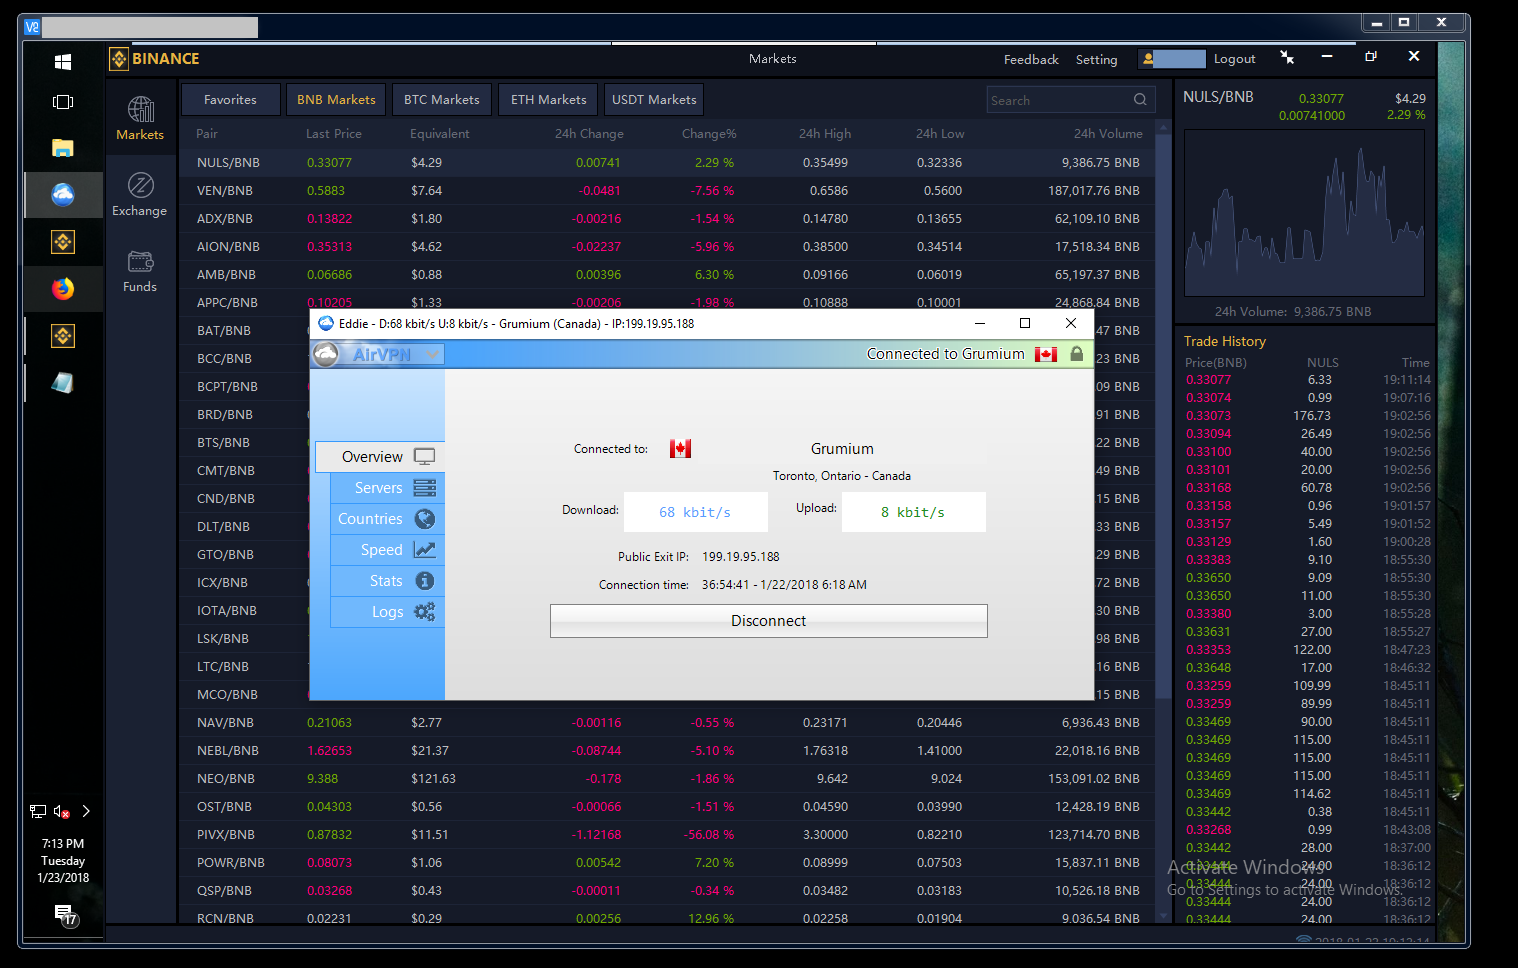Select the AION/BNB market row
The width and height of the screenshot is (1518, 968).
[667, 246]
